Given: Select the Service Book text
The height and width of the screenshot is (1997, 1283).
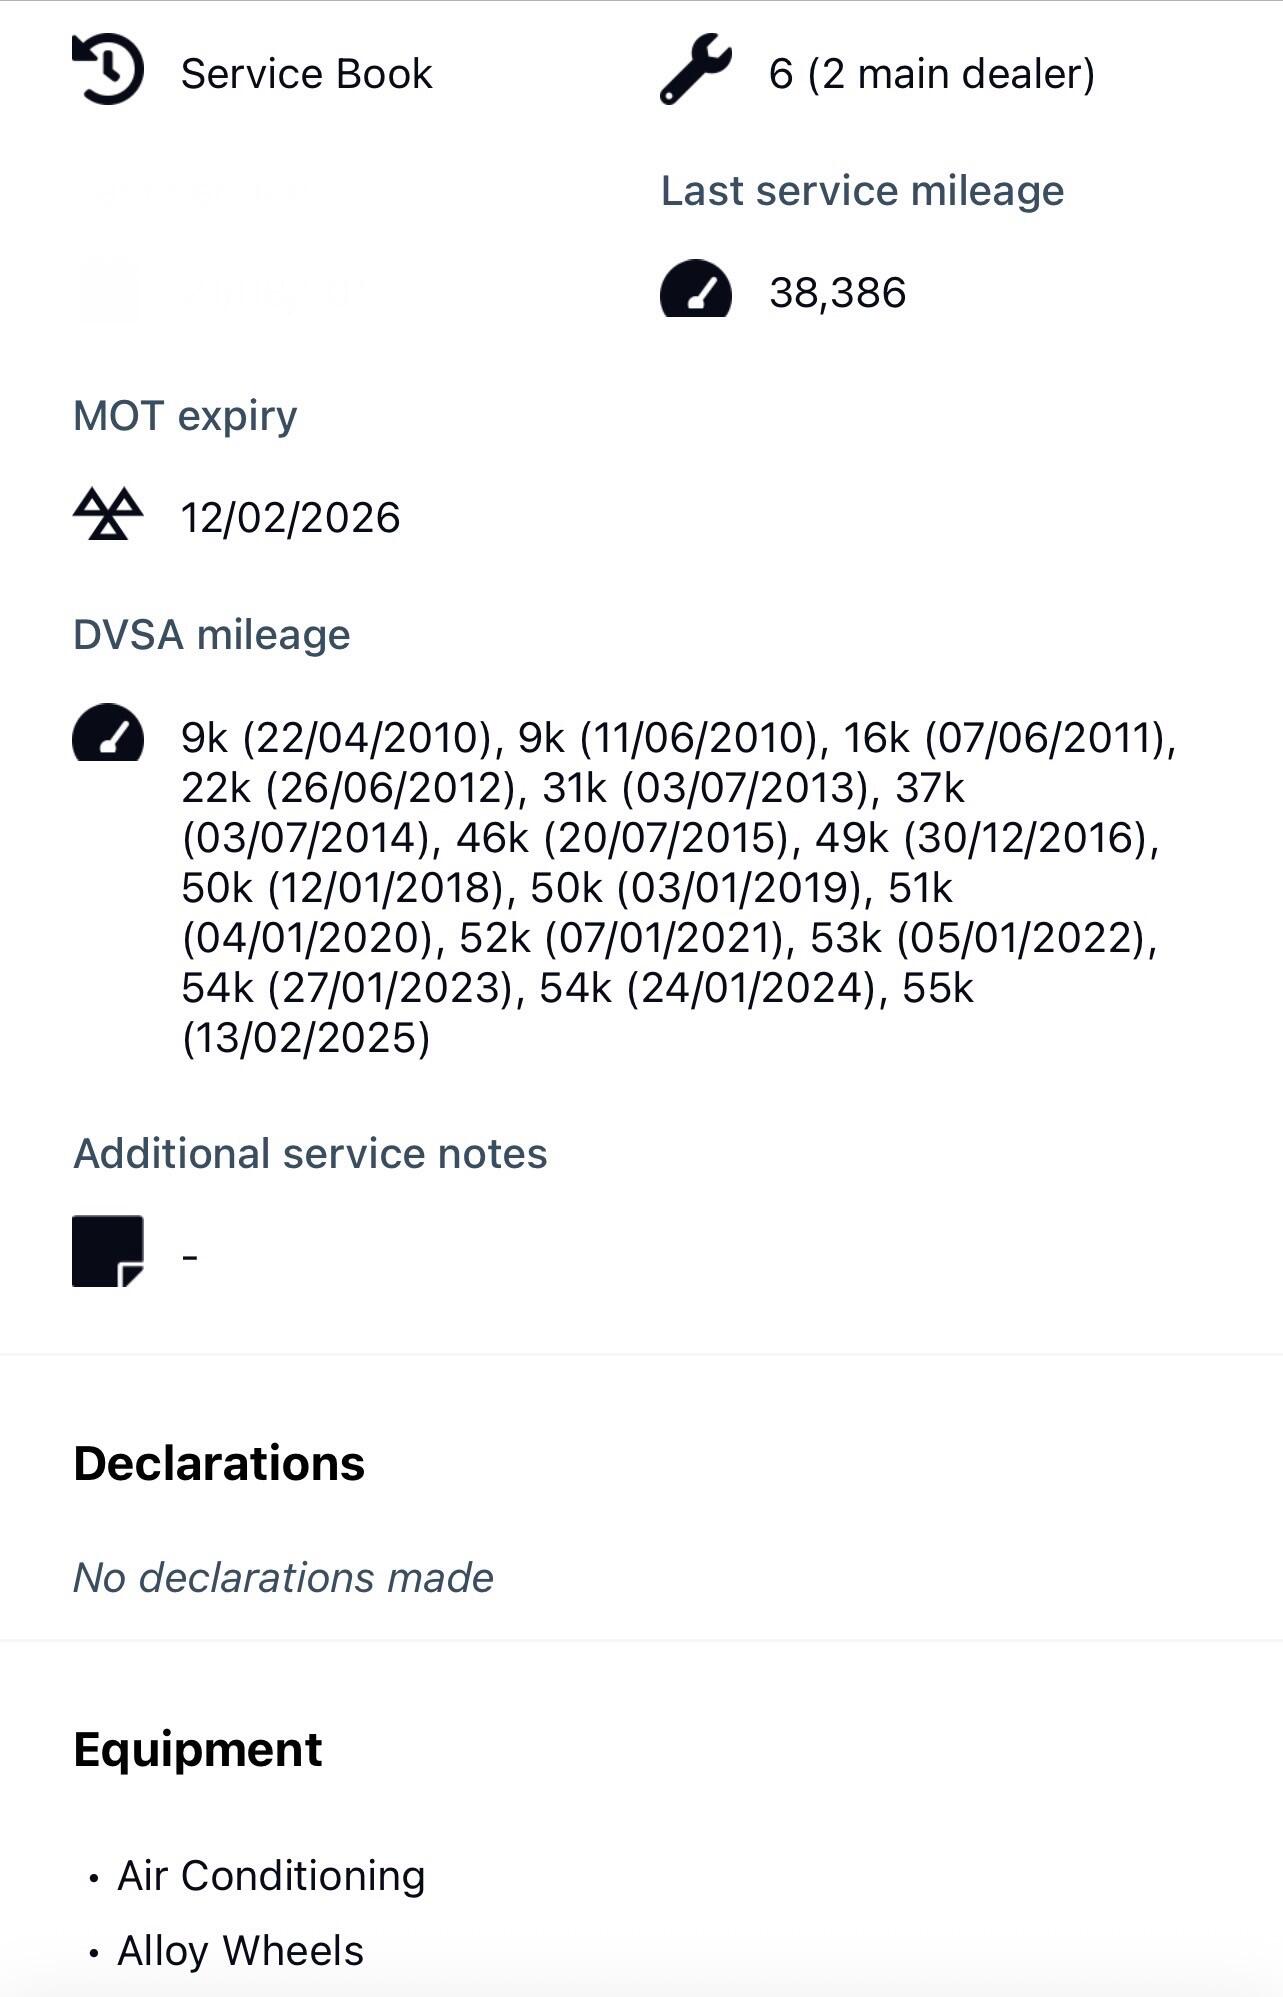Looking at the screenshot, I should (306, 74).
